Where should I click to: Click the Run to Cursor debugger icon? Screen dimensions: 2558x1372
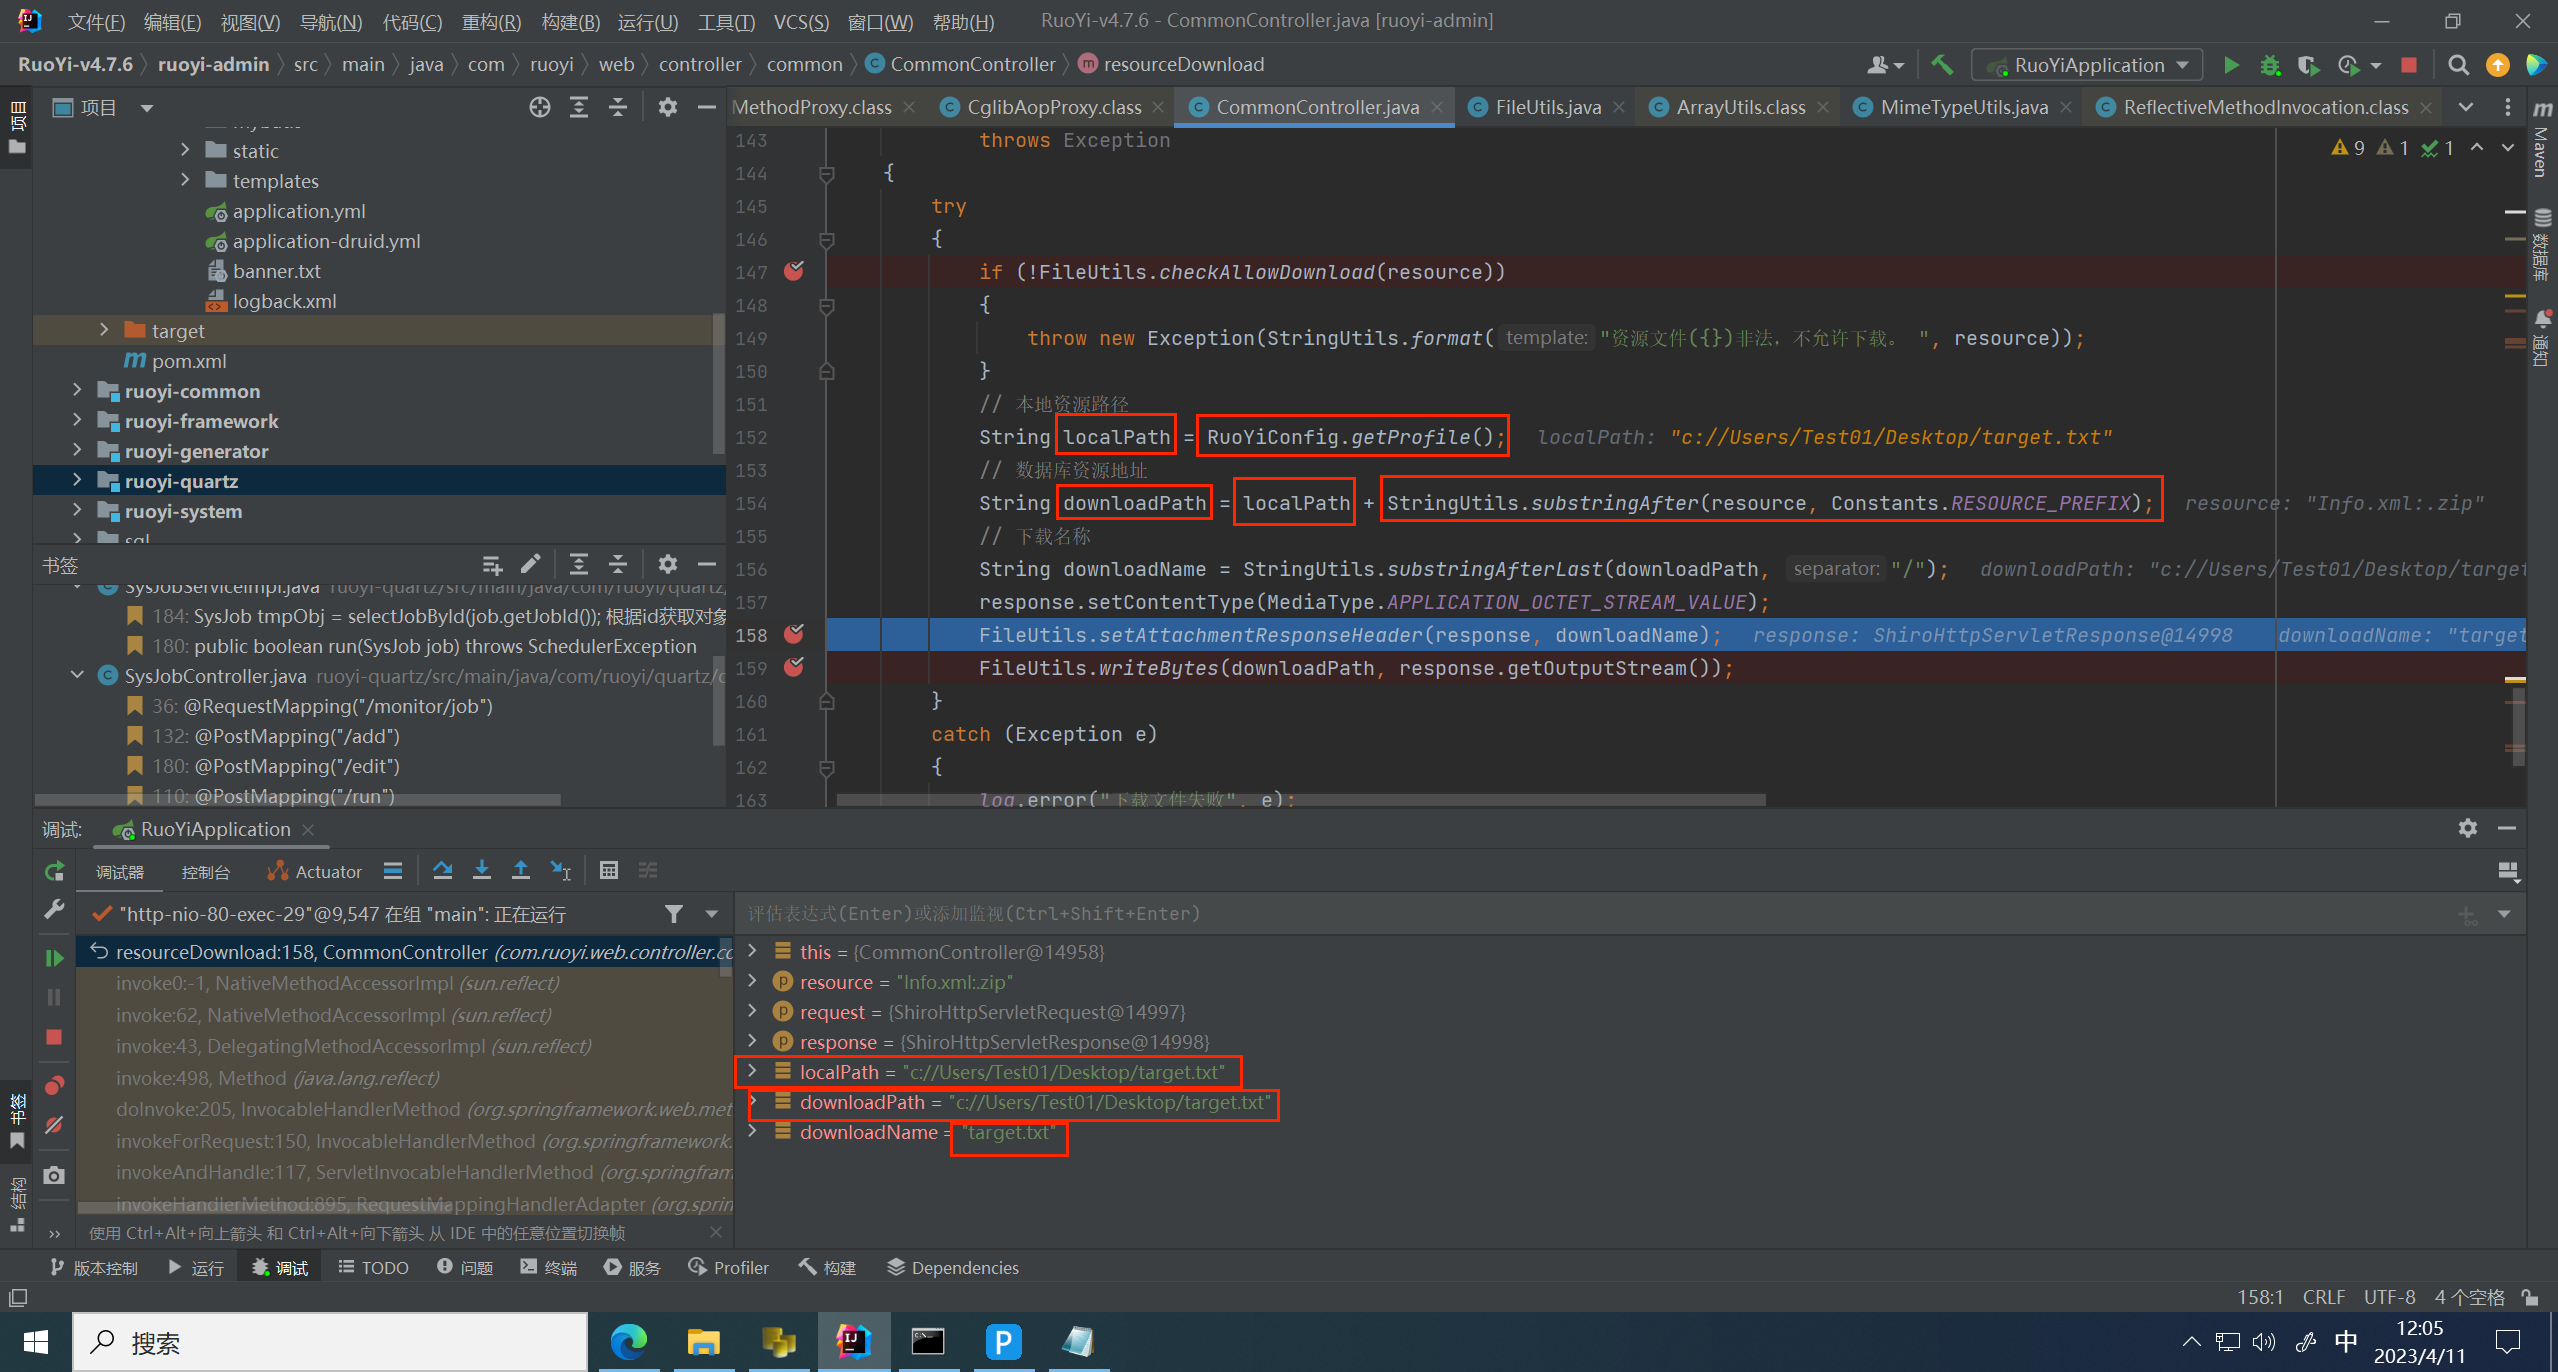tap(561, 871)
